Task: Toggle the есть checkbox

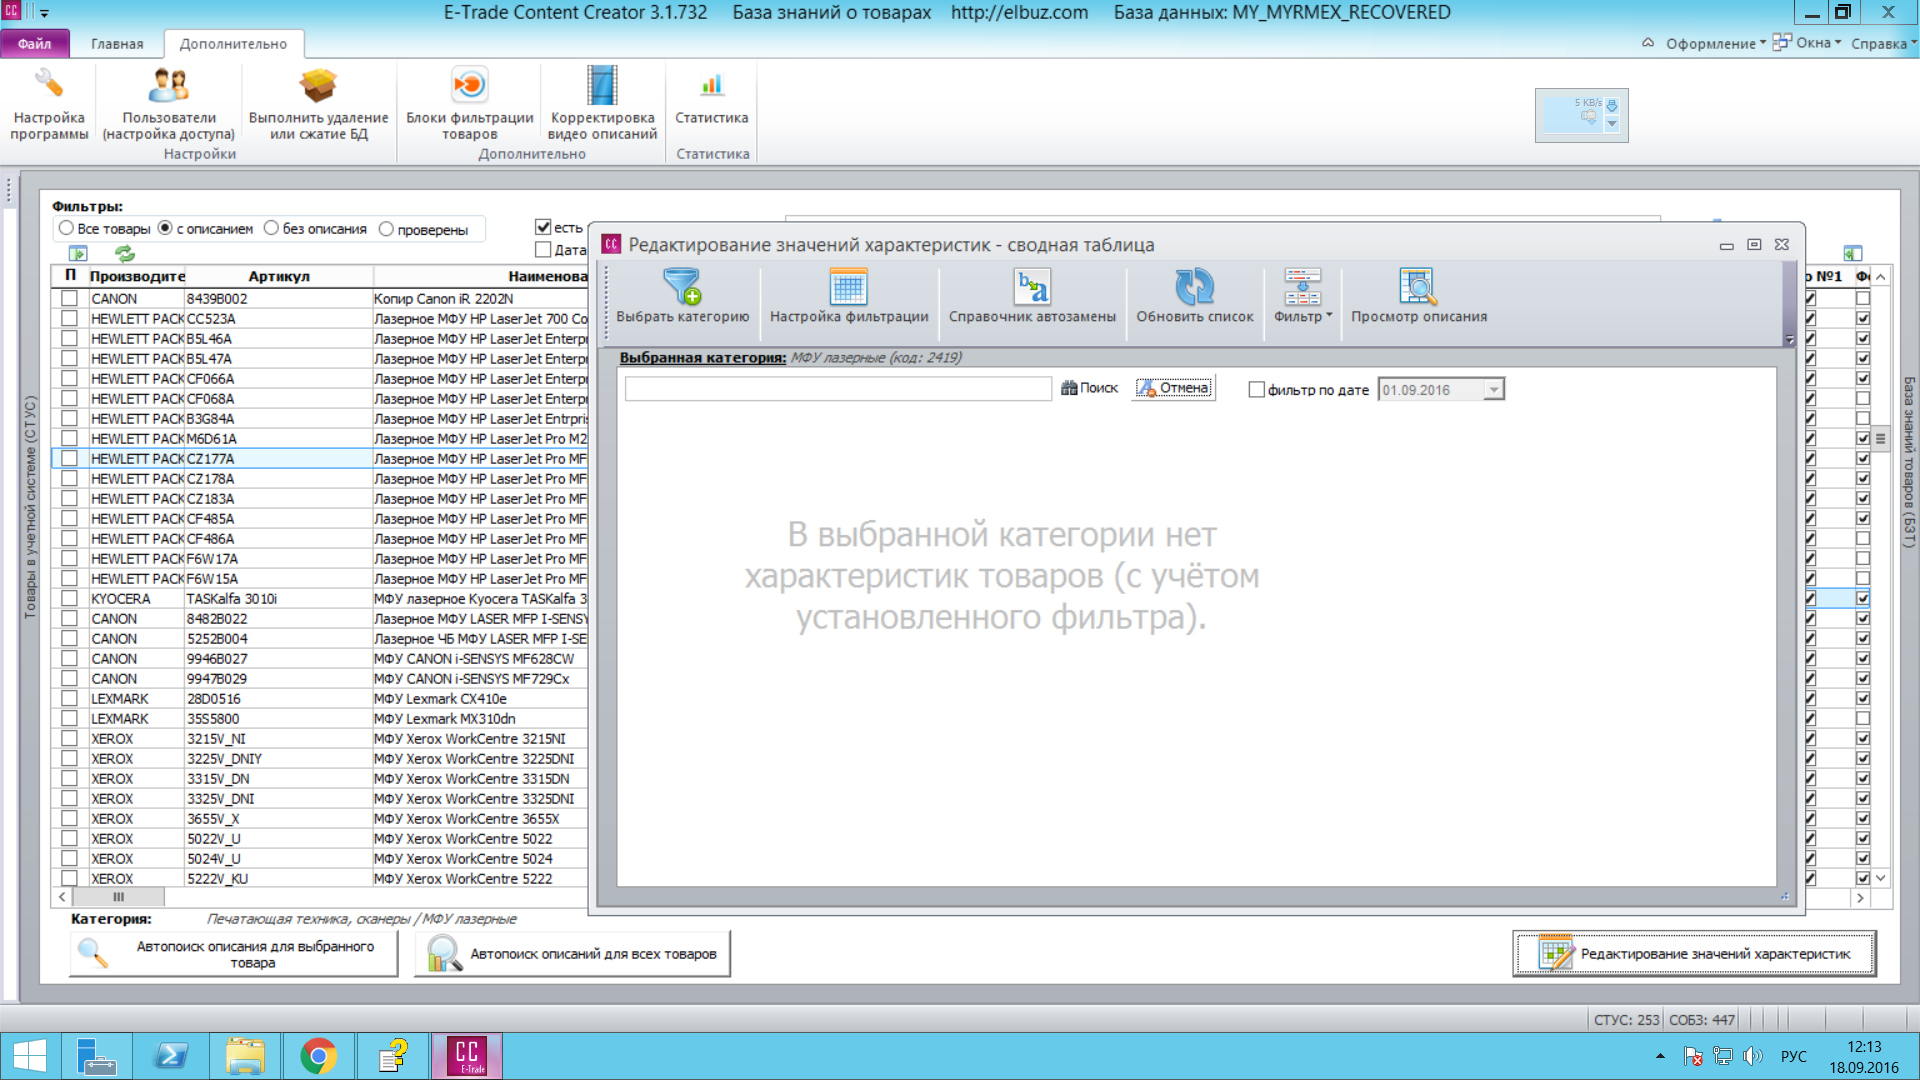Action: (x=543, y=227)
